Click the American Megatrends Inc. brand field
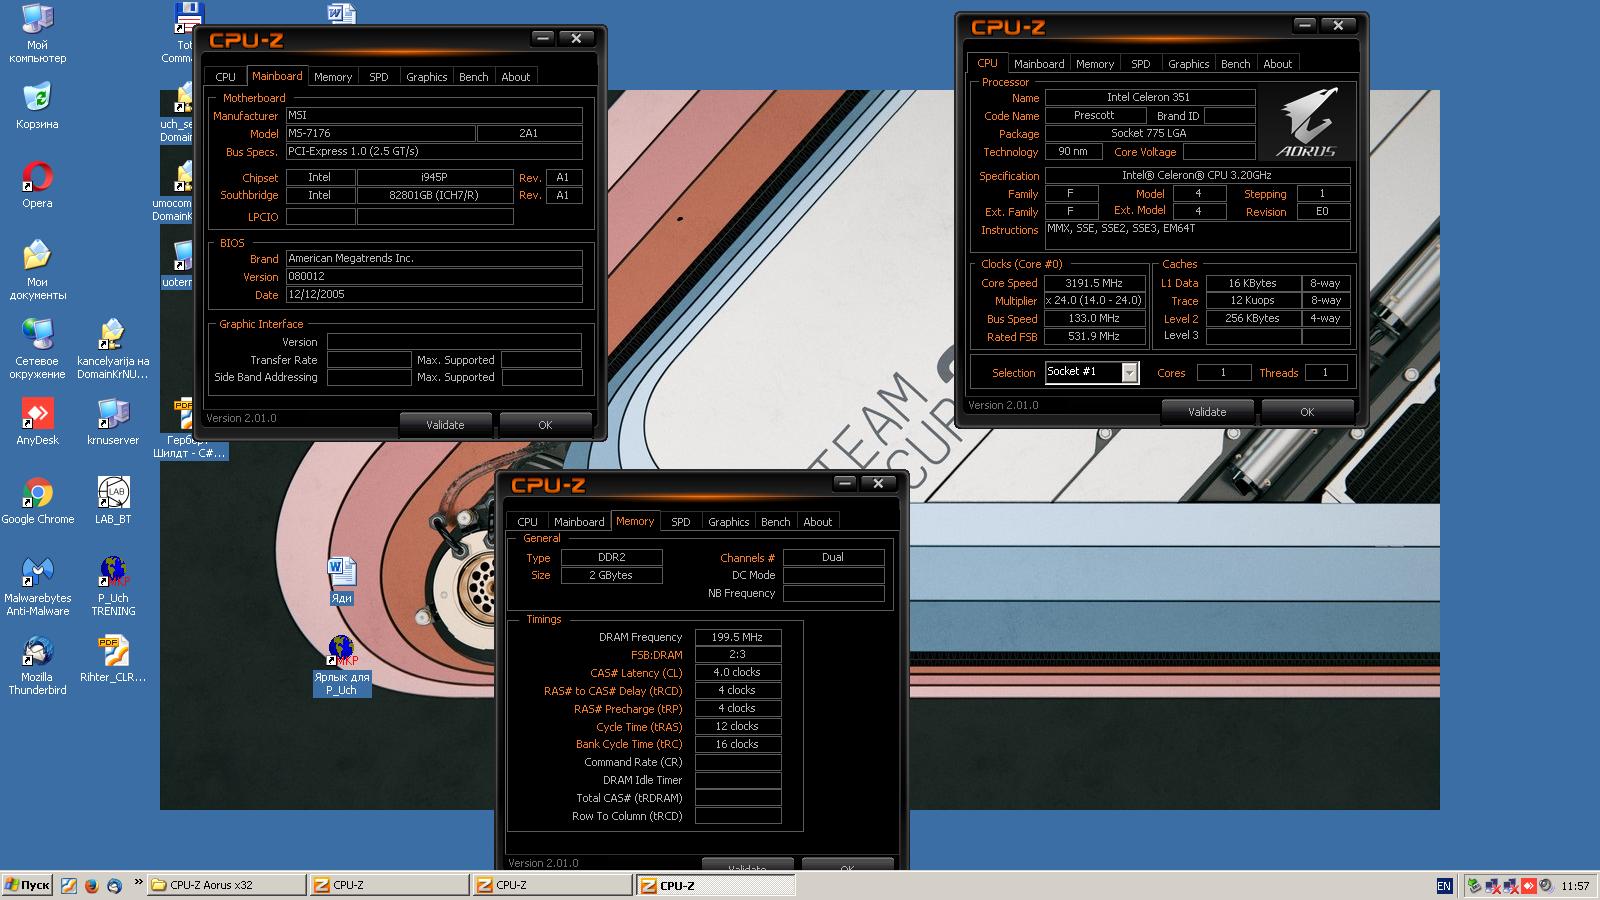 click(x=434, y=258)
